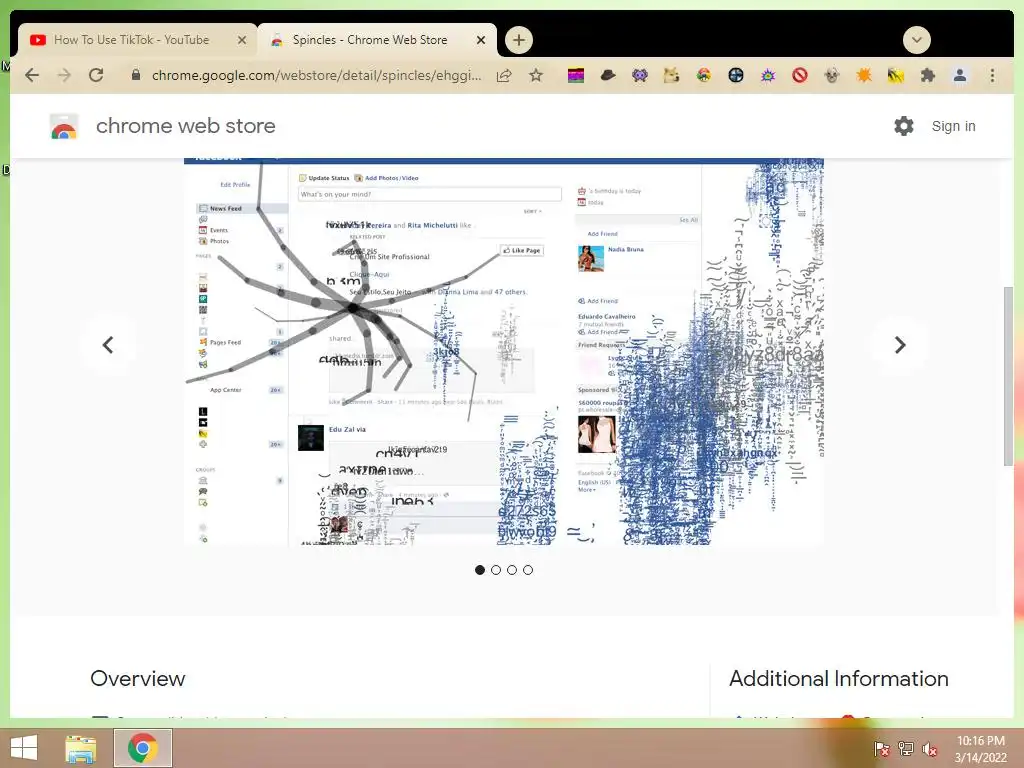This screenshot has width=1024, height=768.
Task: Open the gray skull face extension
Action: [x=831, y=76]
